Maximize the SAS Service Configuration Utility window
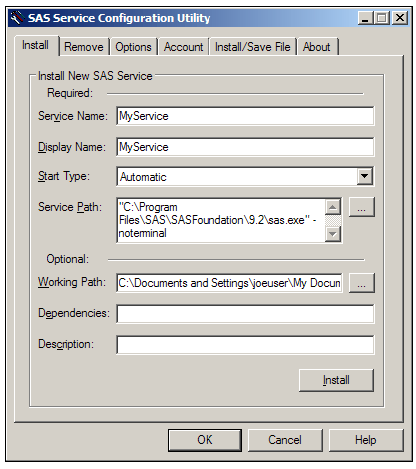Image resolution: width=416 pixels, height=469 pixels. (x=382, y=18)
